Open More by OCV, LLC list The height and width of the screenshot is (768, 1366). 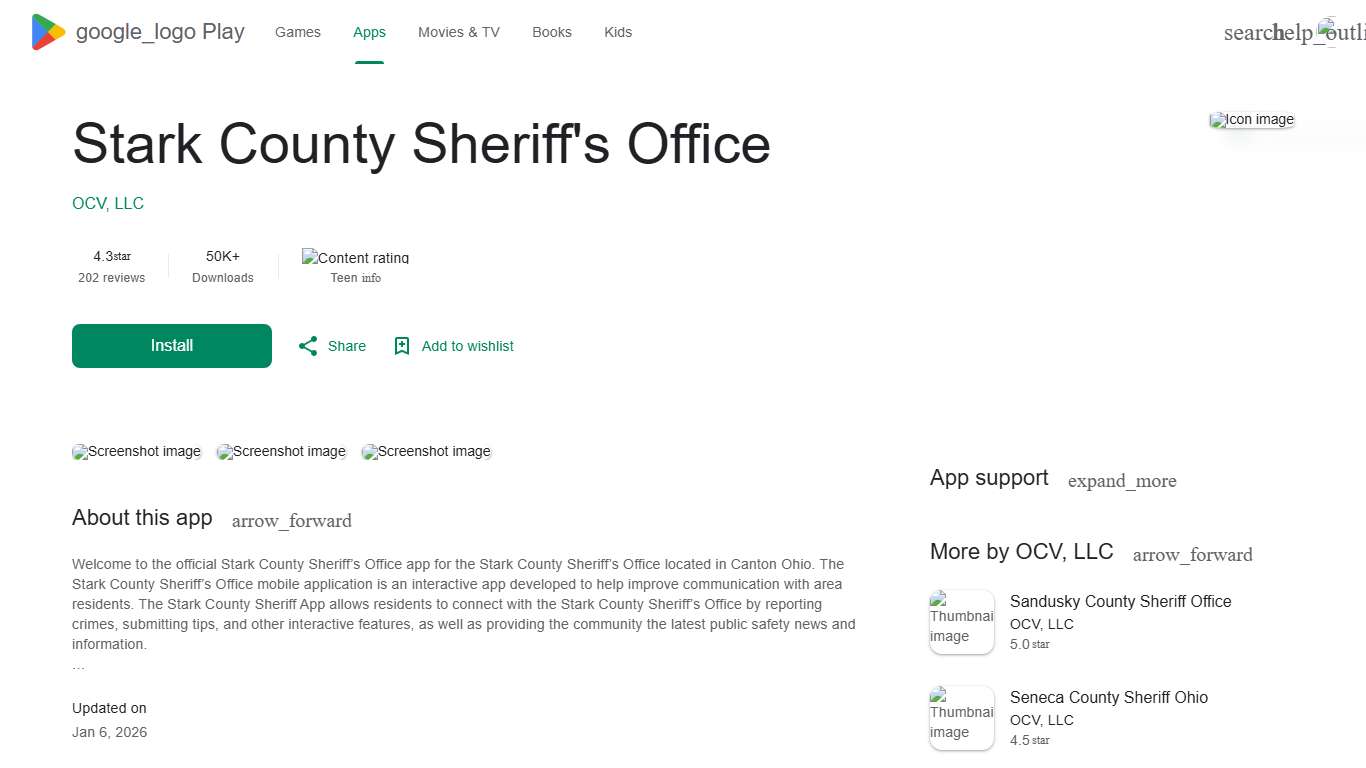[x=1192, y=554]
